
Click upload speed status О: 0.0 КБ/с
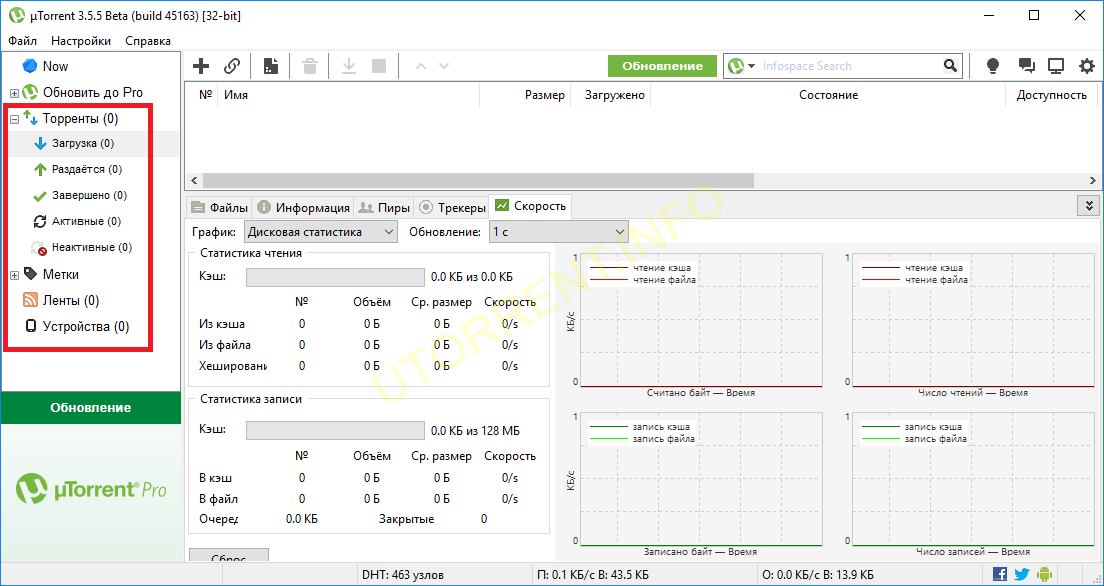817,575
